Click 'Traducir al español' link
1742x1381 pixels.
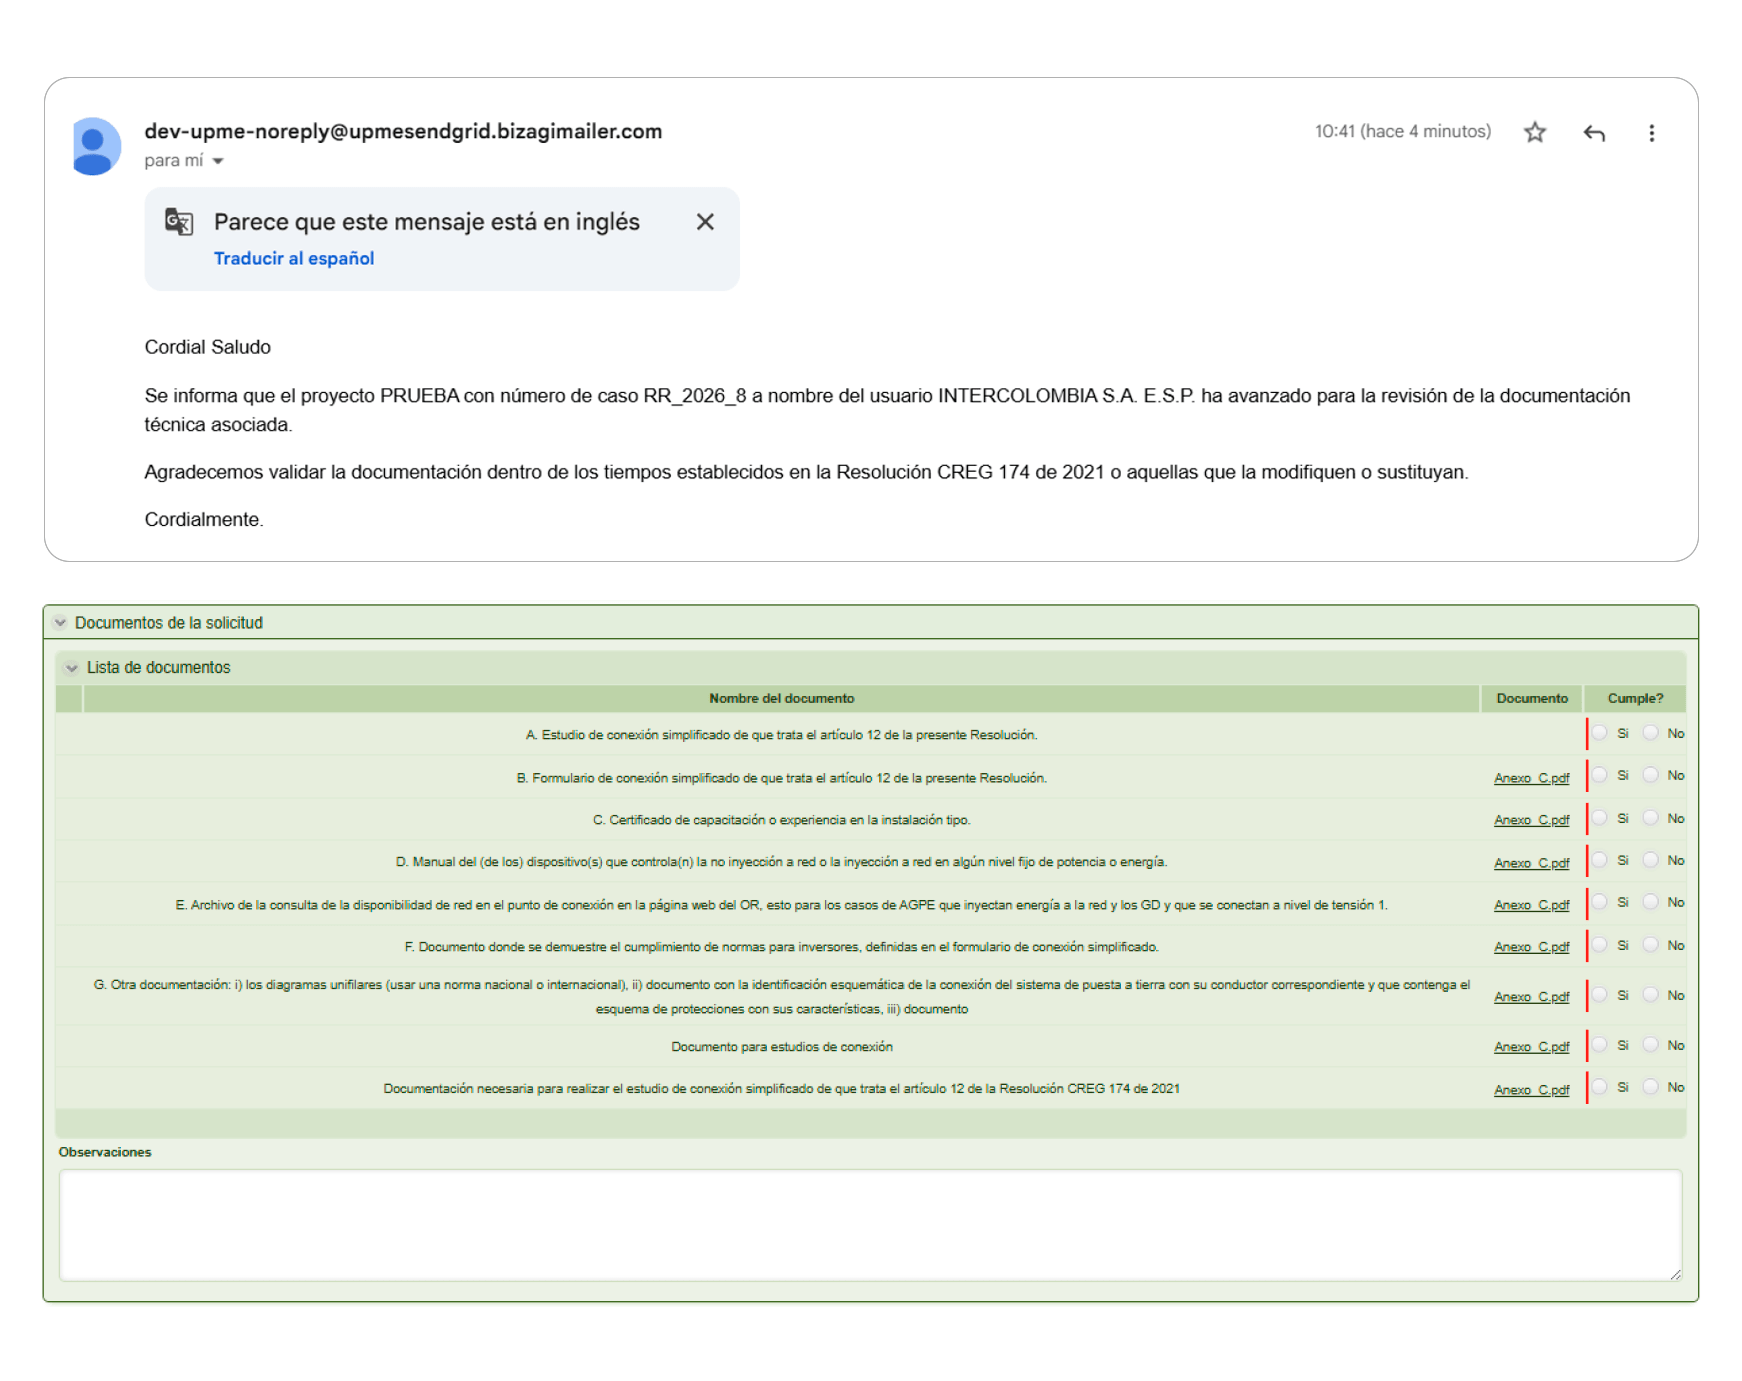coord(293,258)
